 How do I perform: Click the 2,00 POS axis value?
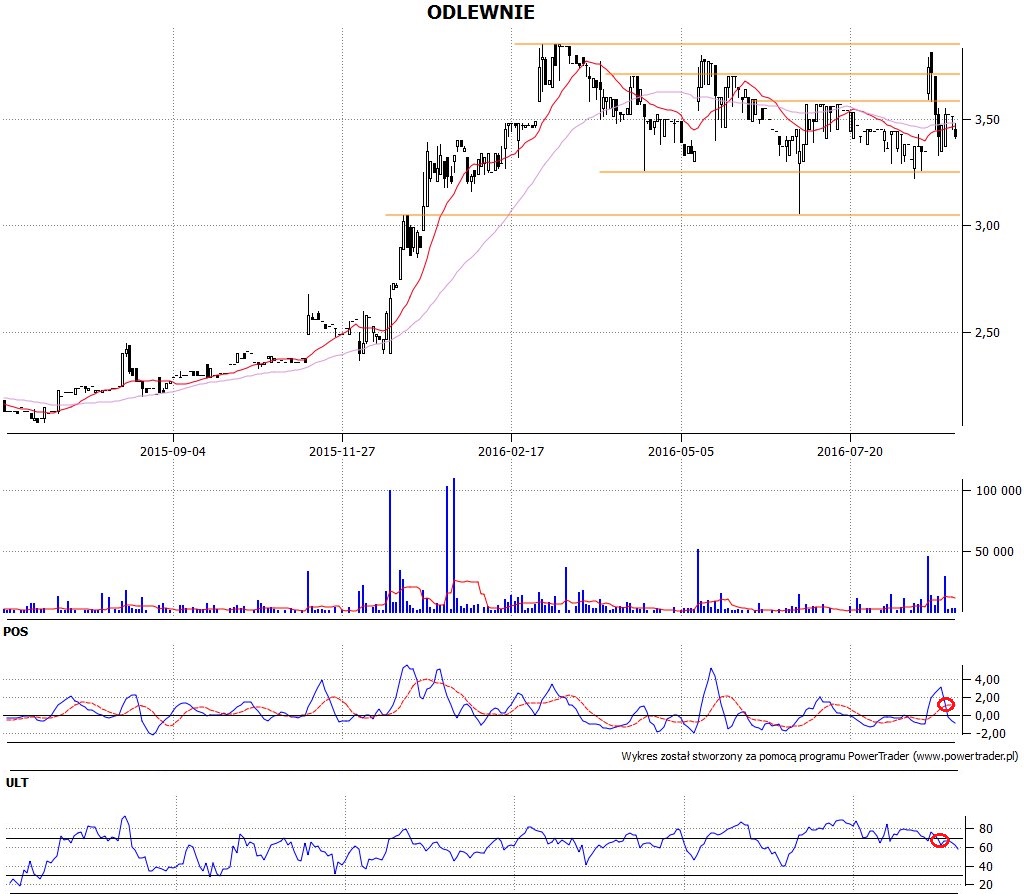click(987, 697)
